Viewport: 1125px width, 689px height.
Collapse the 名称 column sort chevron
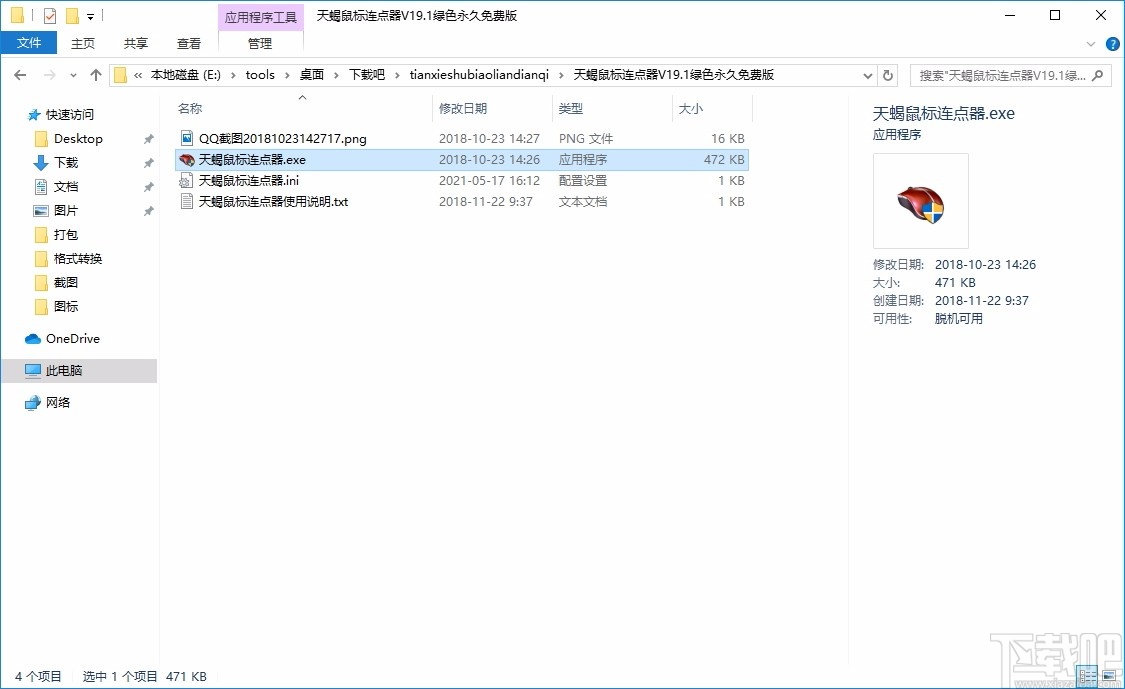point(301,99)
